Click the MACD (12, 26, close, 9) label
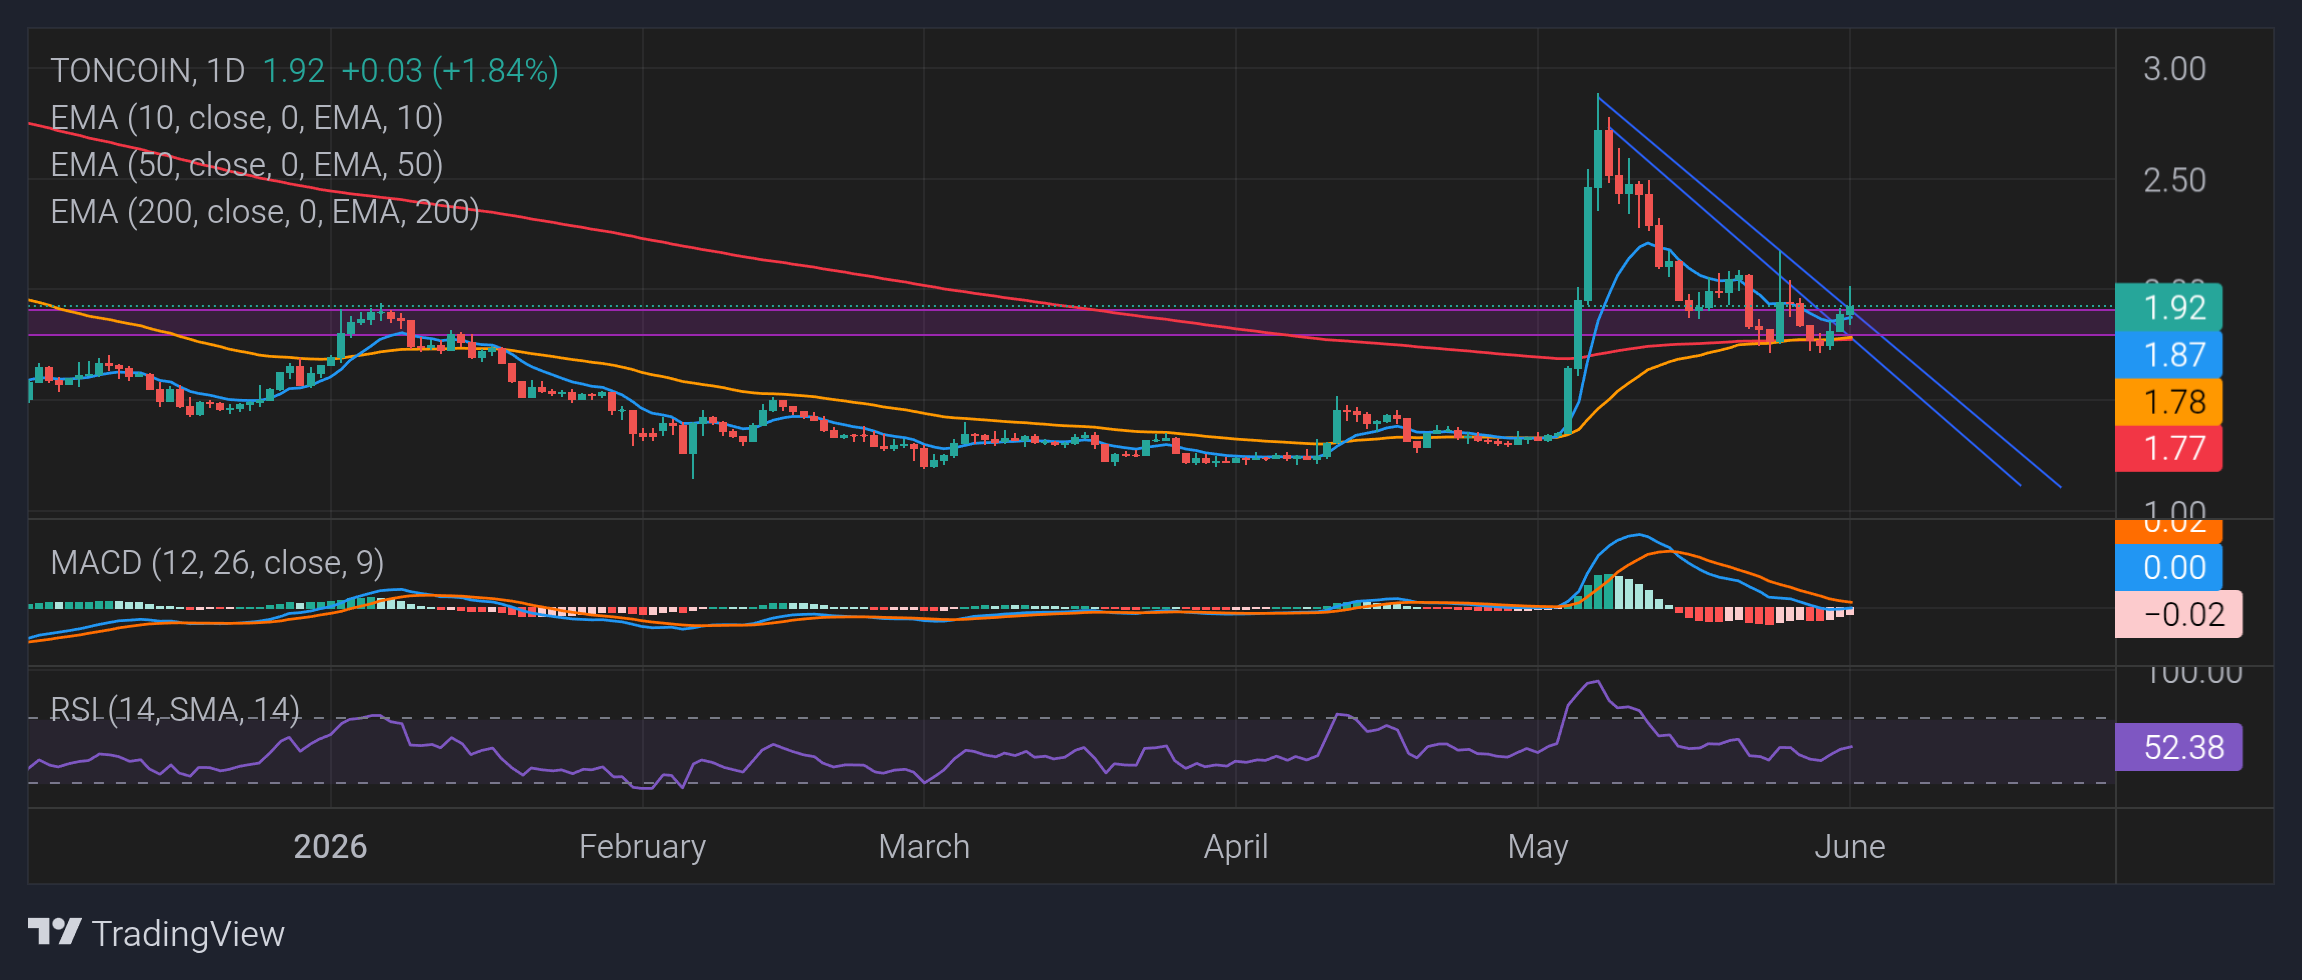 pos(217,562)
